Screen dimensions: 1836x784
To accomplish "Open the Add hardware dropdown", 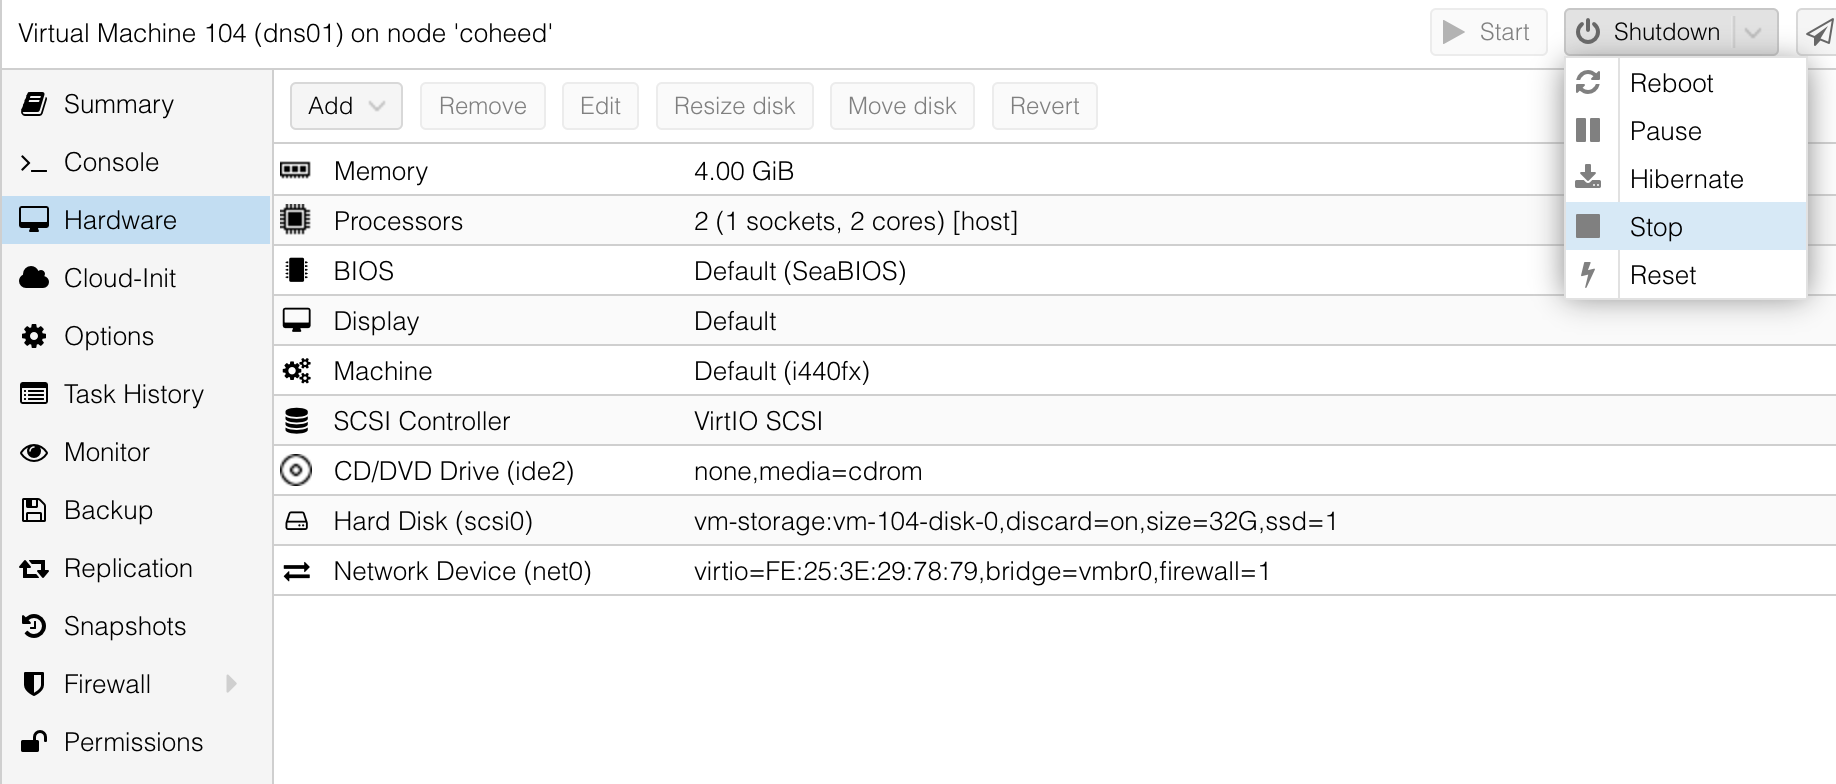I will [346, 106].
